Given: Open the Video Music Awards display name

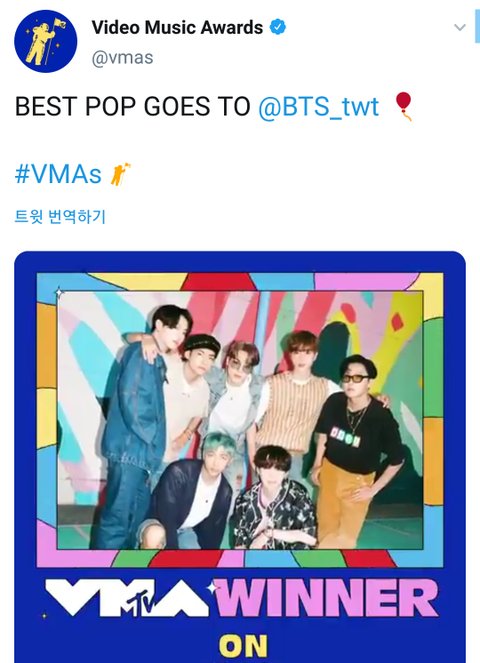Looking at the screenshot, I should [x=177, y=27].
